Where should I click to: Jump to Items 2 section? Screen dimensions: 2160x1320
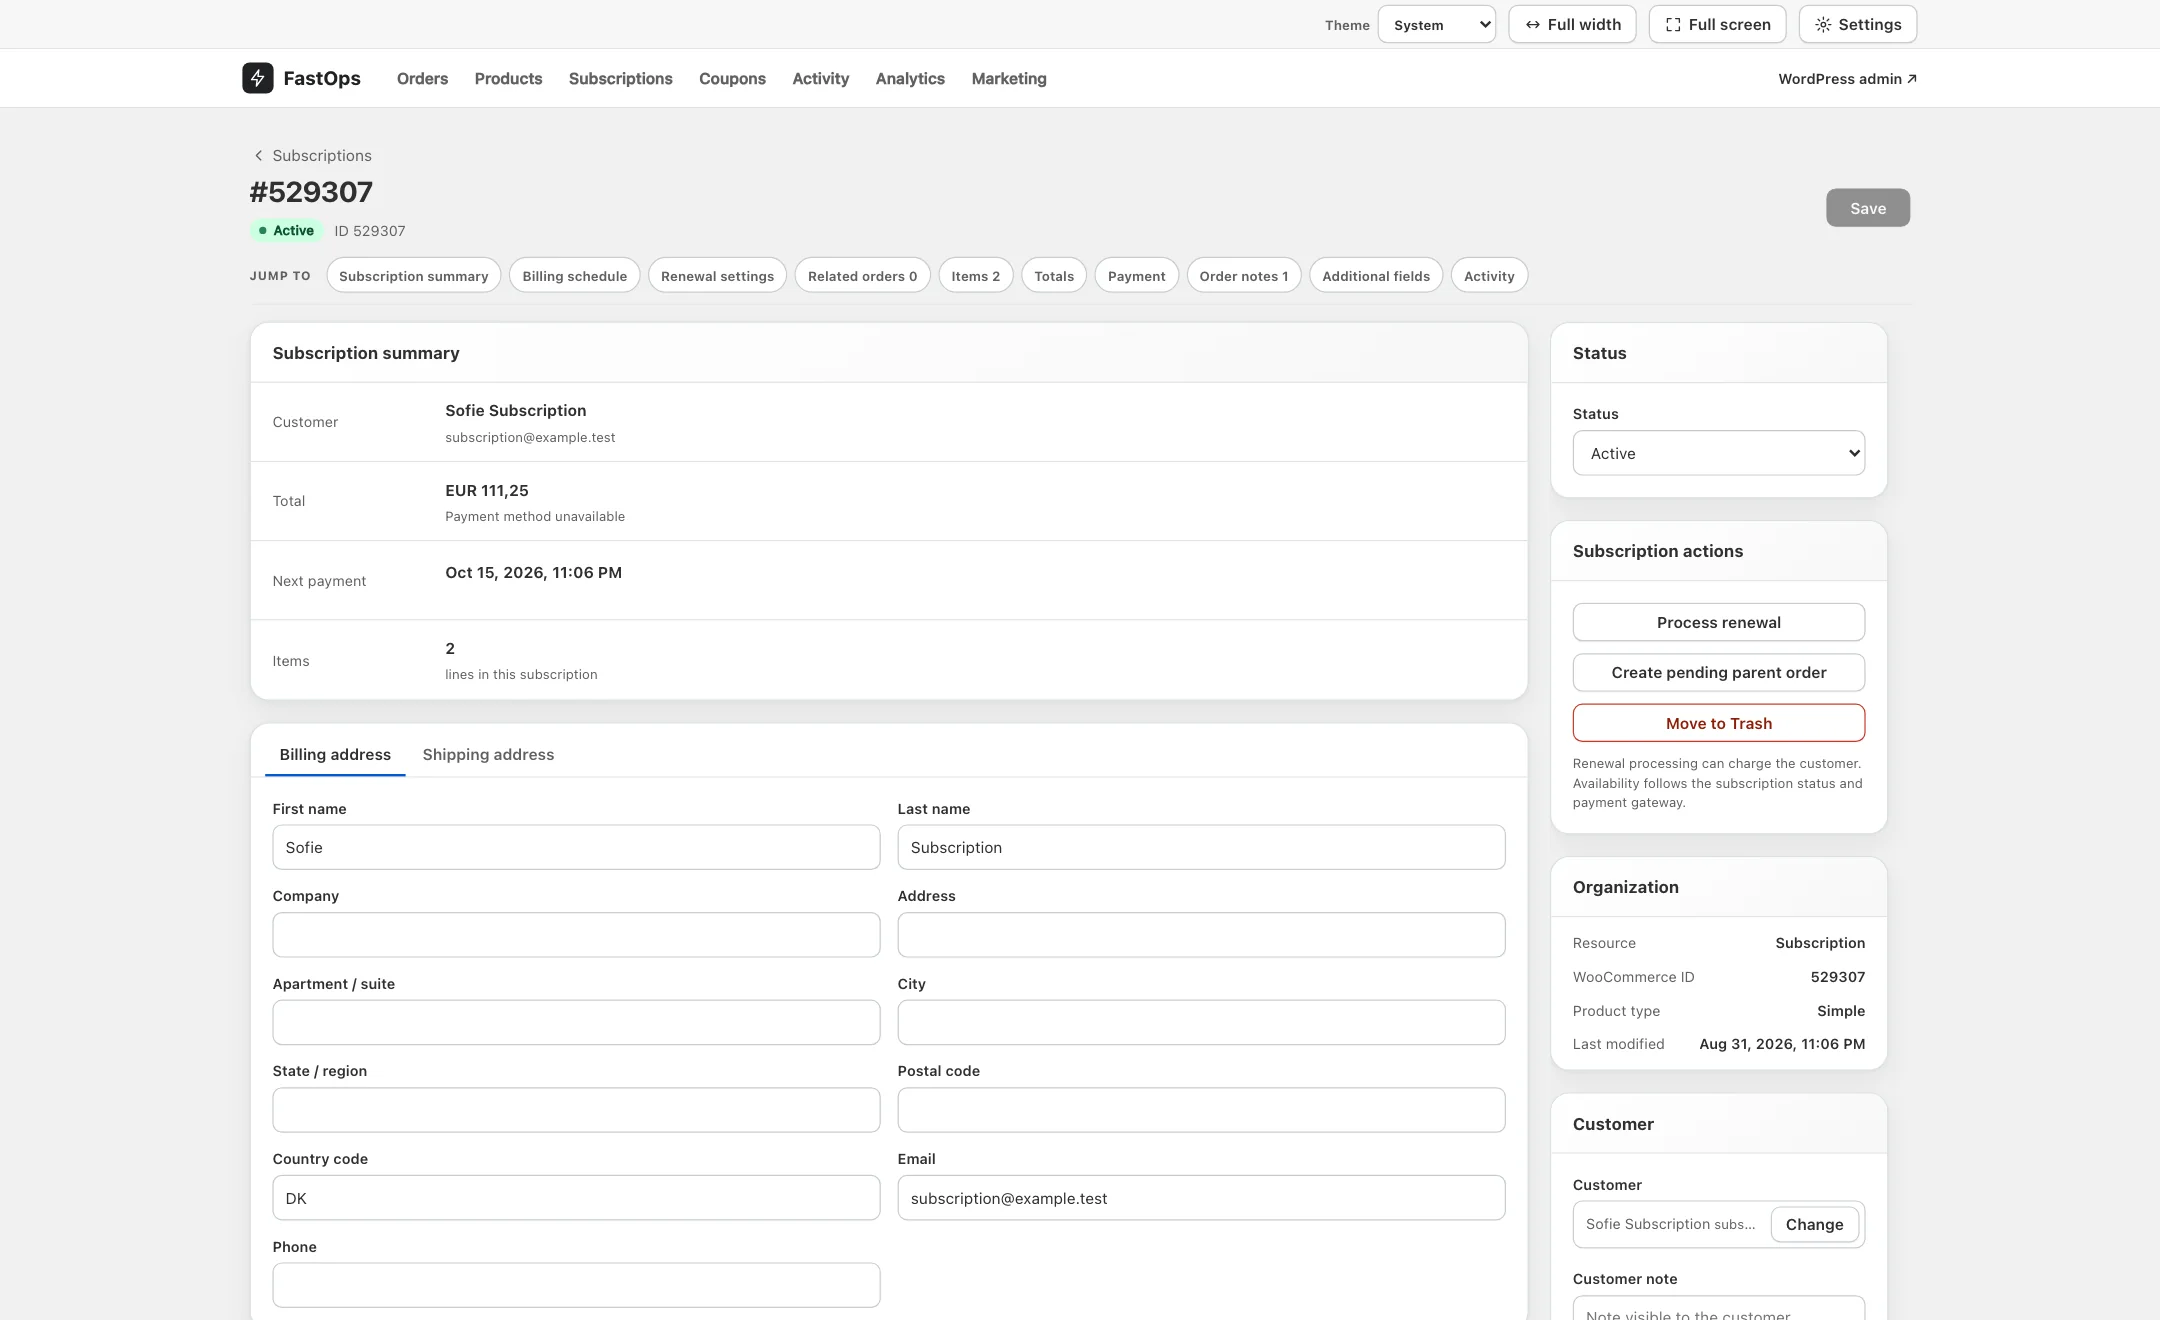(x=975, y=276)
